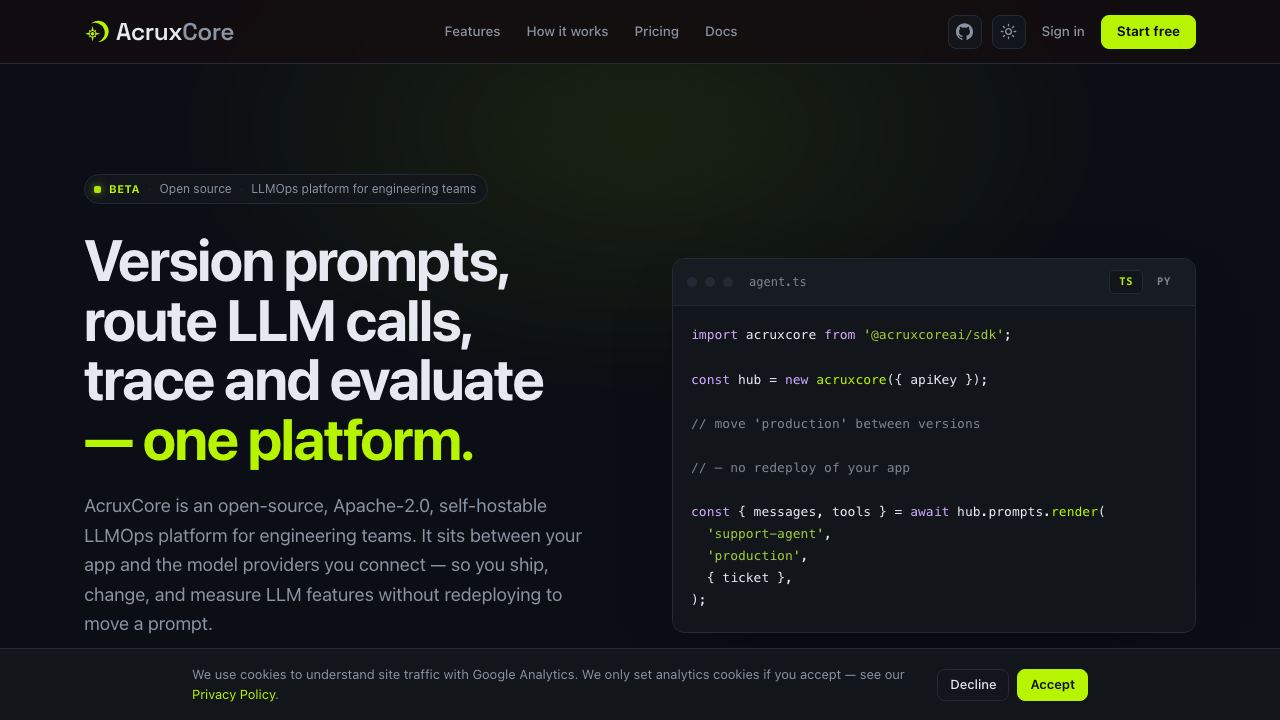Open the GitHub repository icon
1280x720 pixels.
[965, 32]
